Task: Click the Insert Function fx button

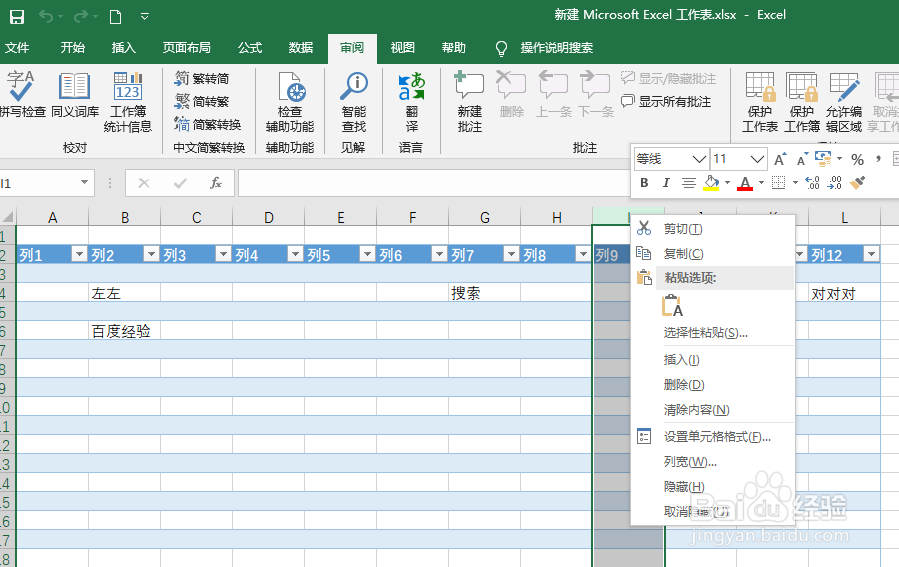Action: coord(216,183)
